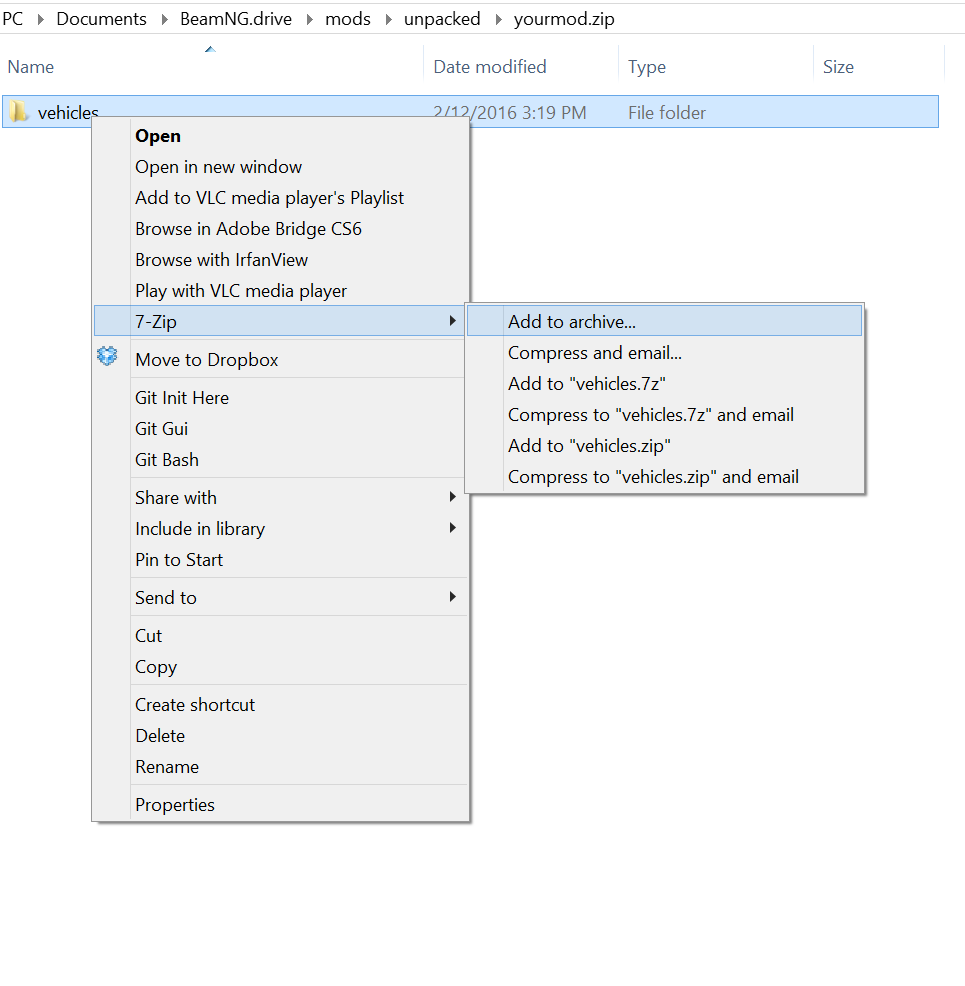Open the 7-Zip menu entry
The width and height of the screenshot is (965, 986).
click(280, 321)
